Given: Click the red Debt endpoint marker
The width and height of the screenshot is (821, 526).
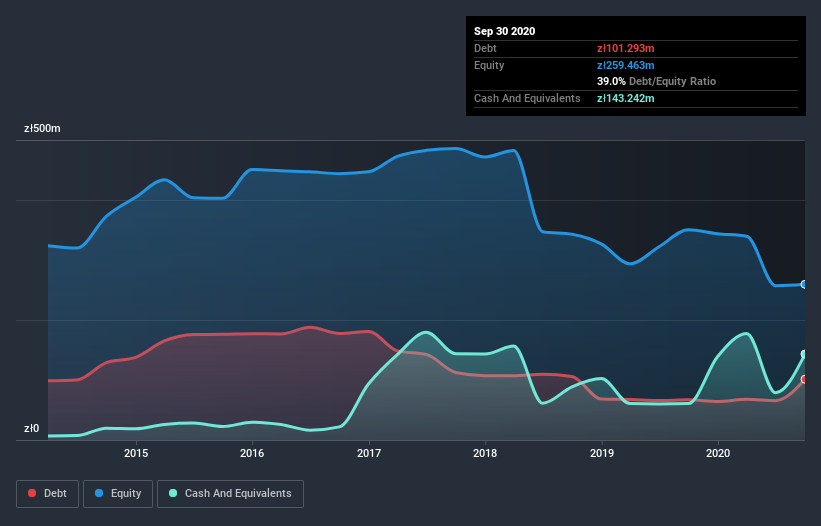Looking at the screenshot, I should coord(804,379).
